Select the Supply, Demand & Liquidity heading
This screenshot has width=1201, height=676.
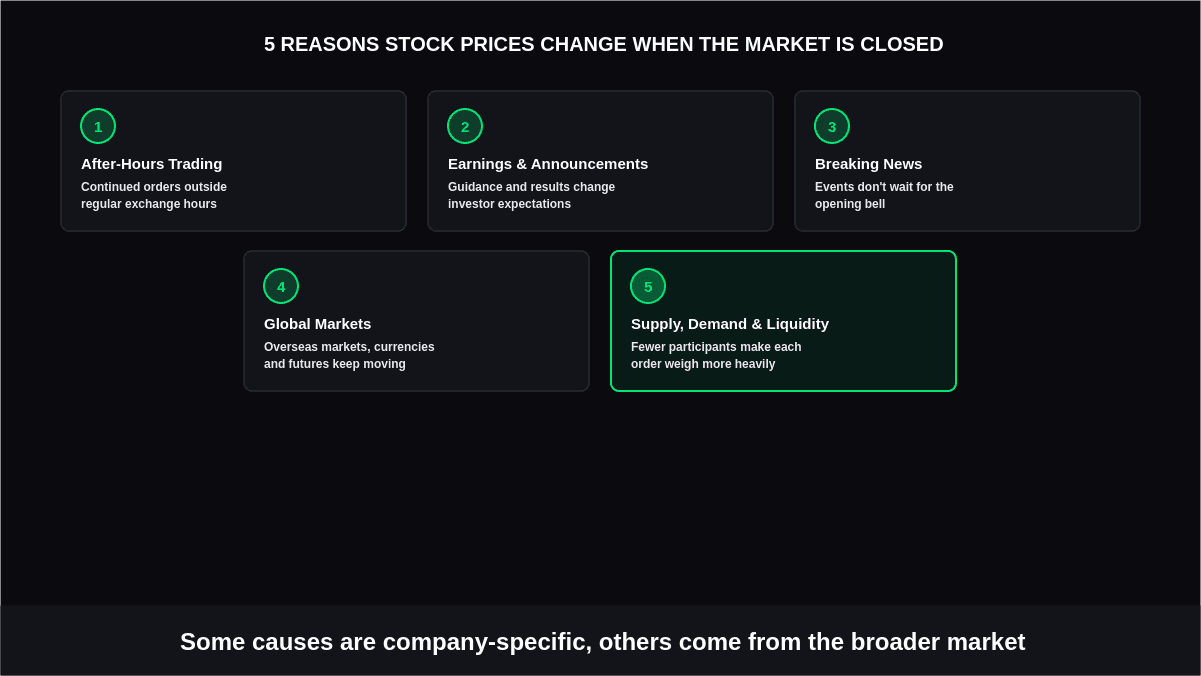click(730, 323)
